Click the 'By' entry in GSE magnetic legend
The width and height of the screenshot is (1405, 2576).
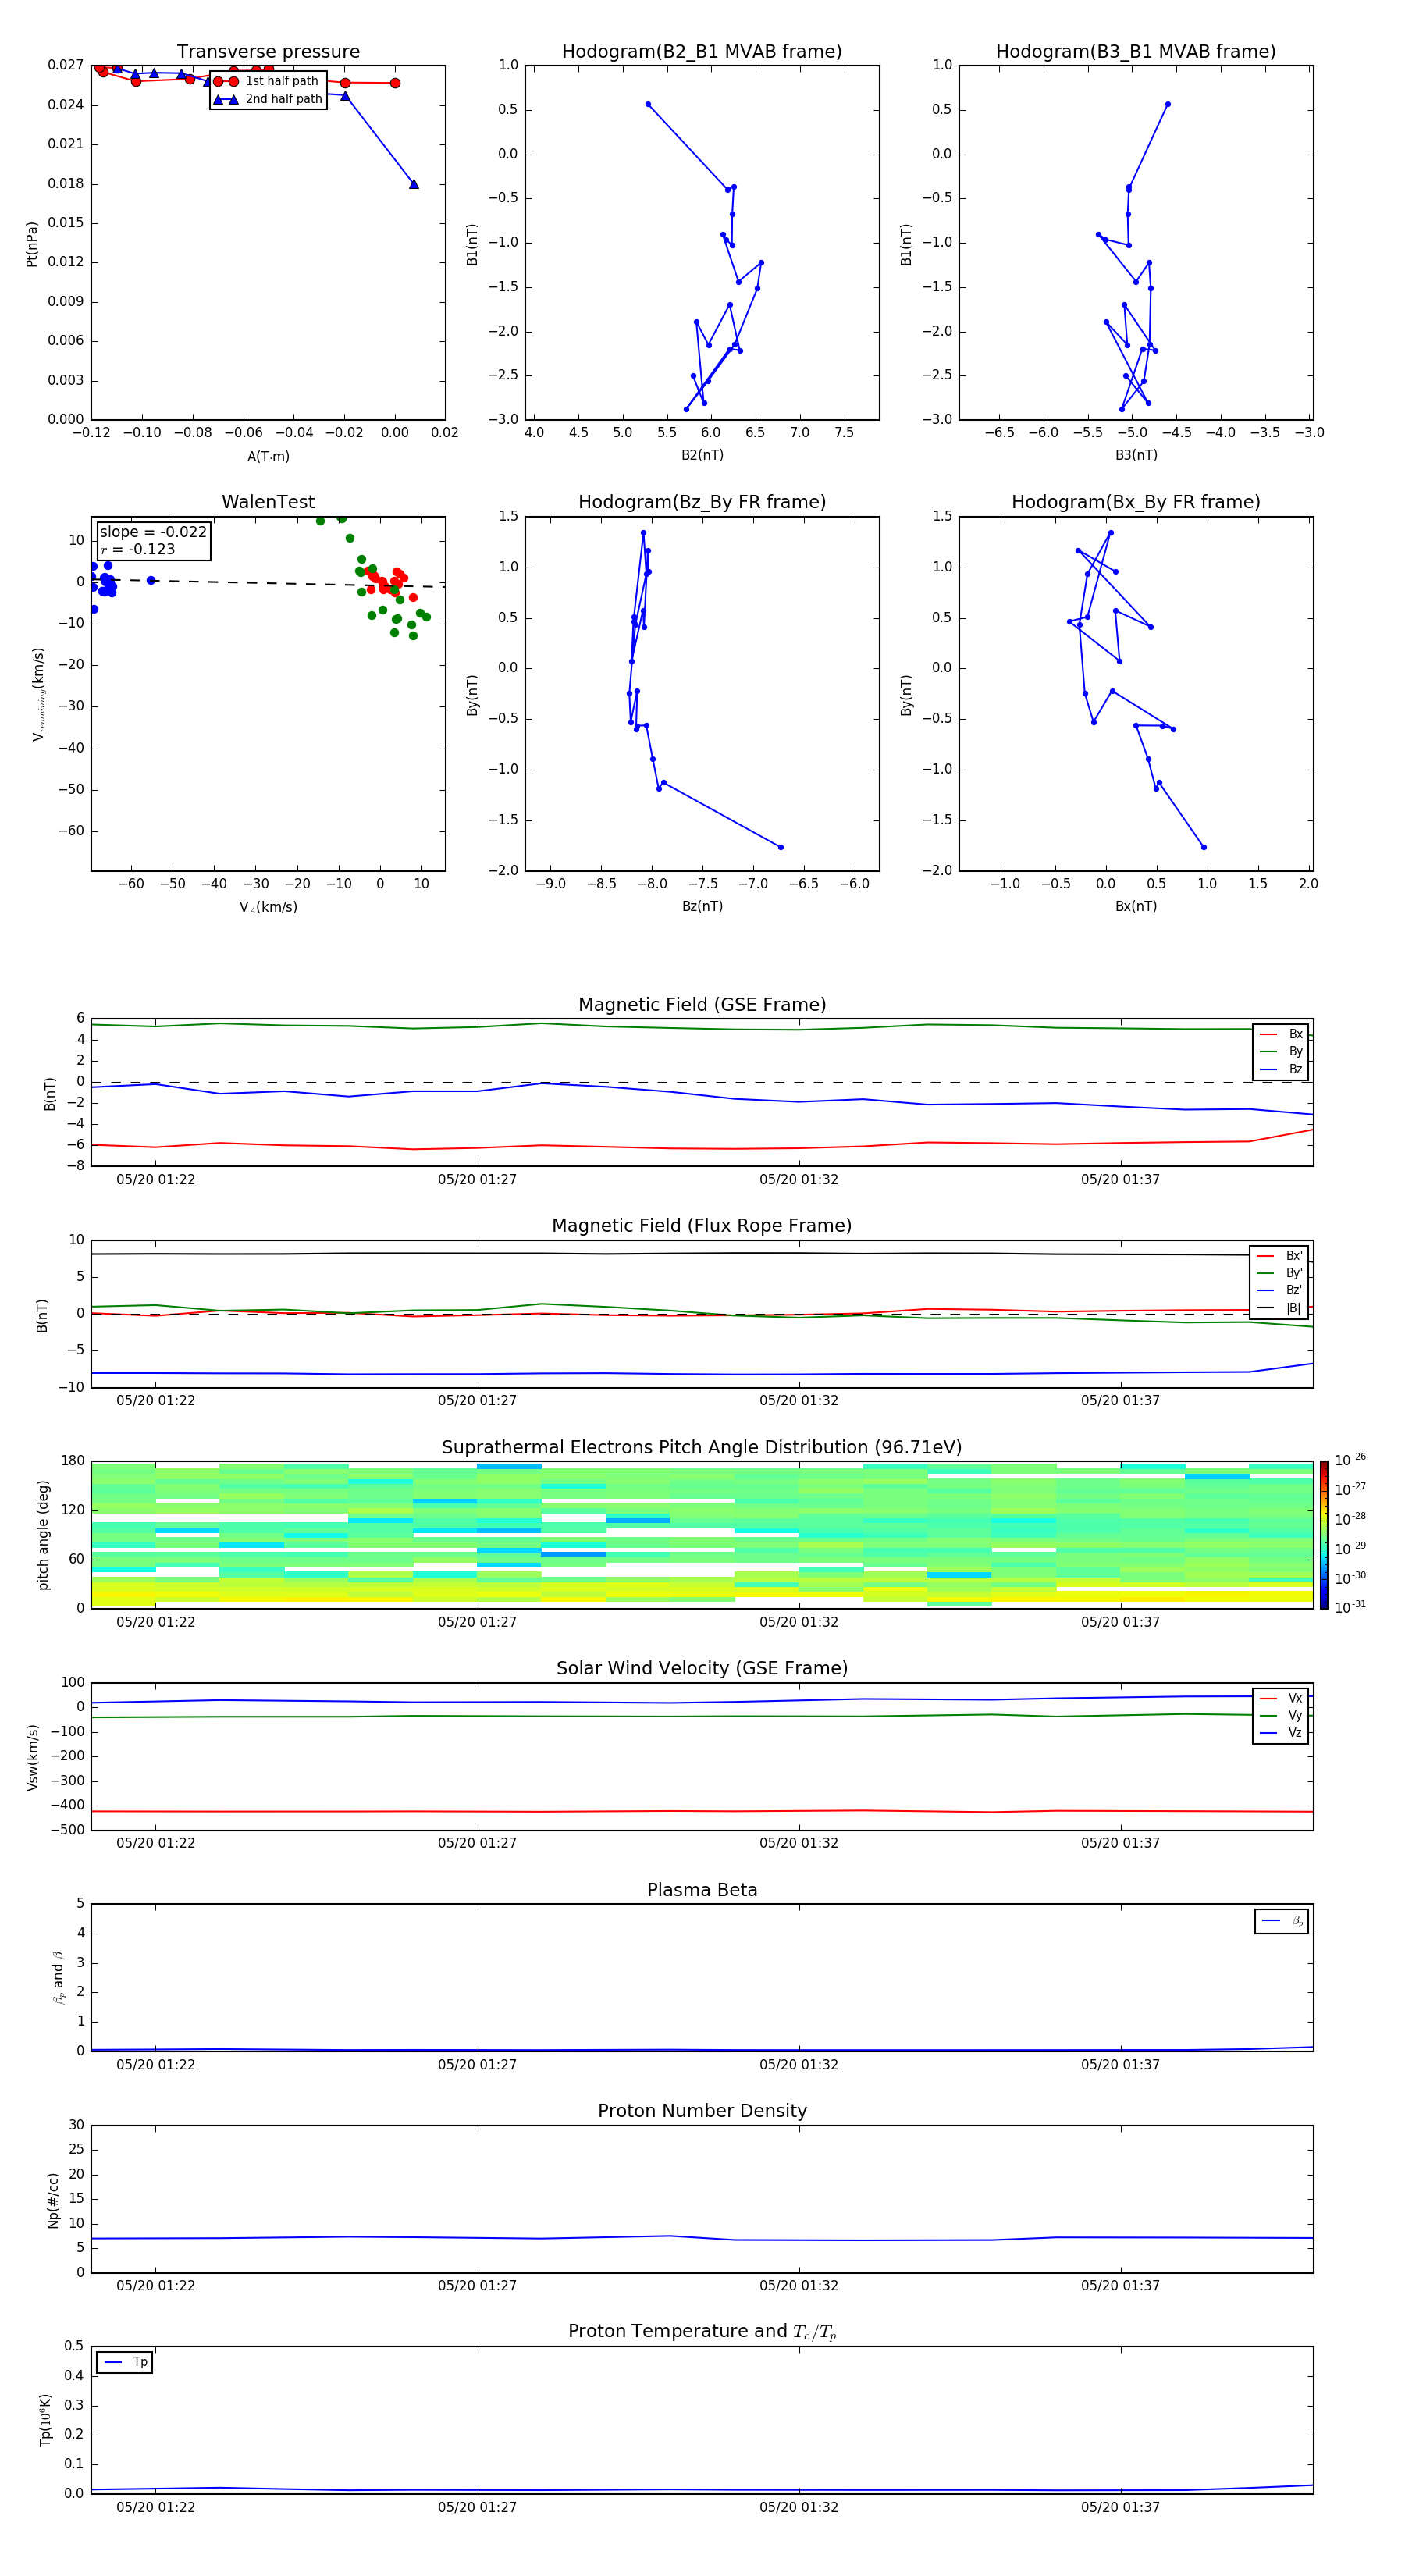[x=1281, y=1051]
